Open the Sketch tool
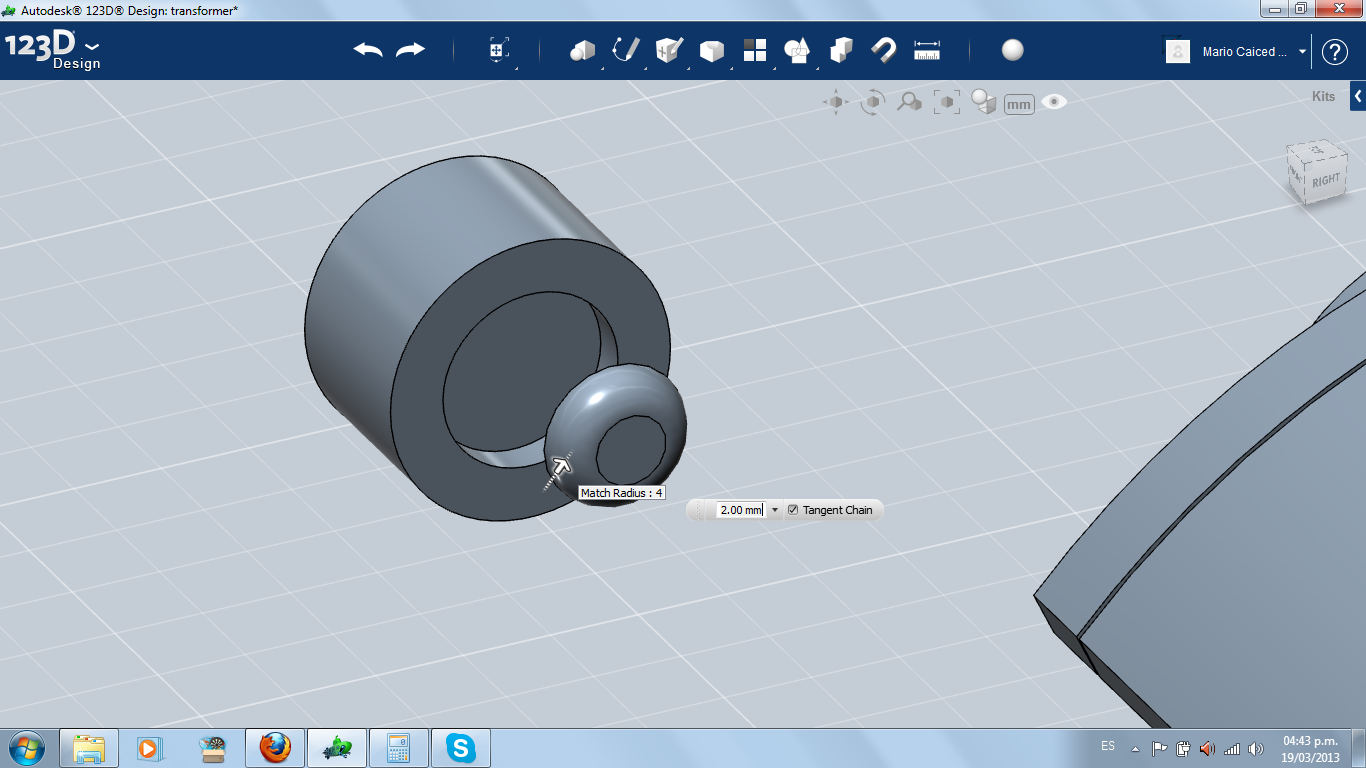The height and width of the screenshot is (768, 1366). tap(626, 50)
